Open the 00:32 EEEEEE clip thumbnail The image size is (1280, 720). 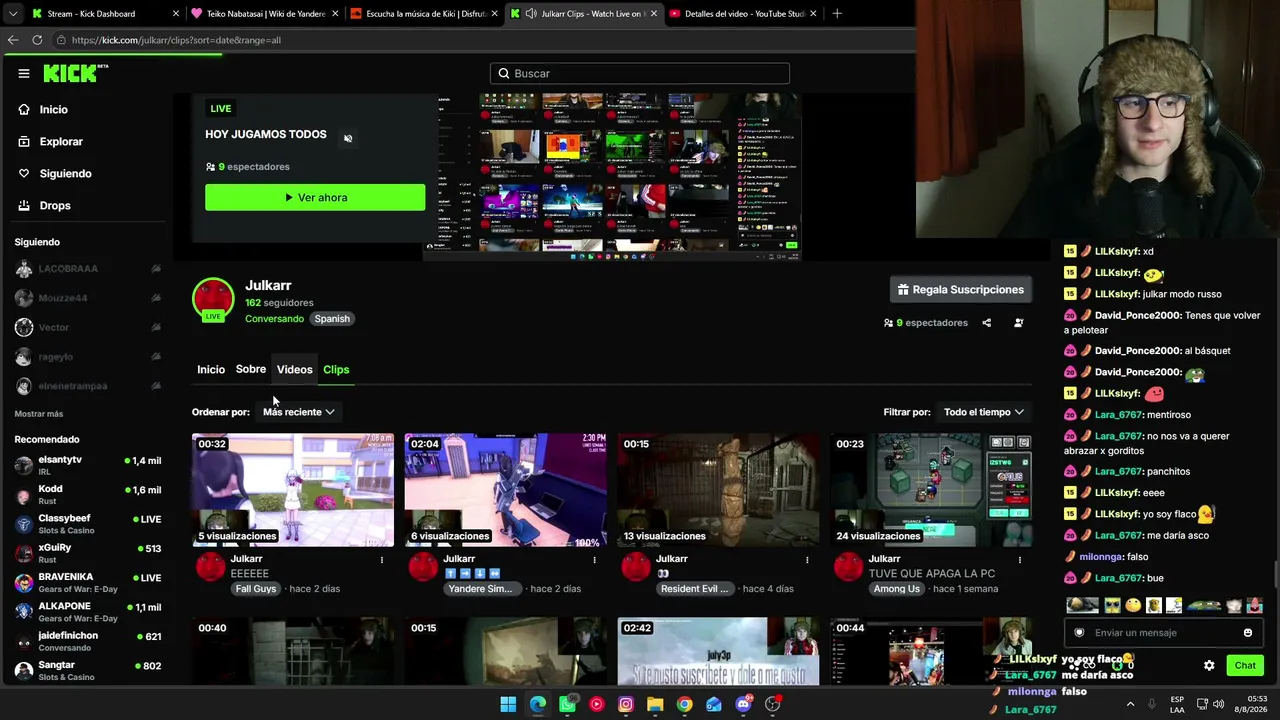(293, 490)
